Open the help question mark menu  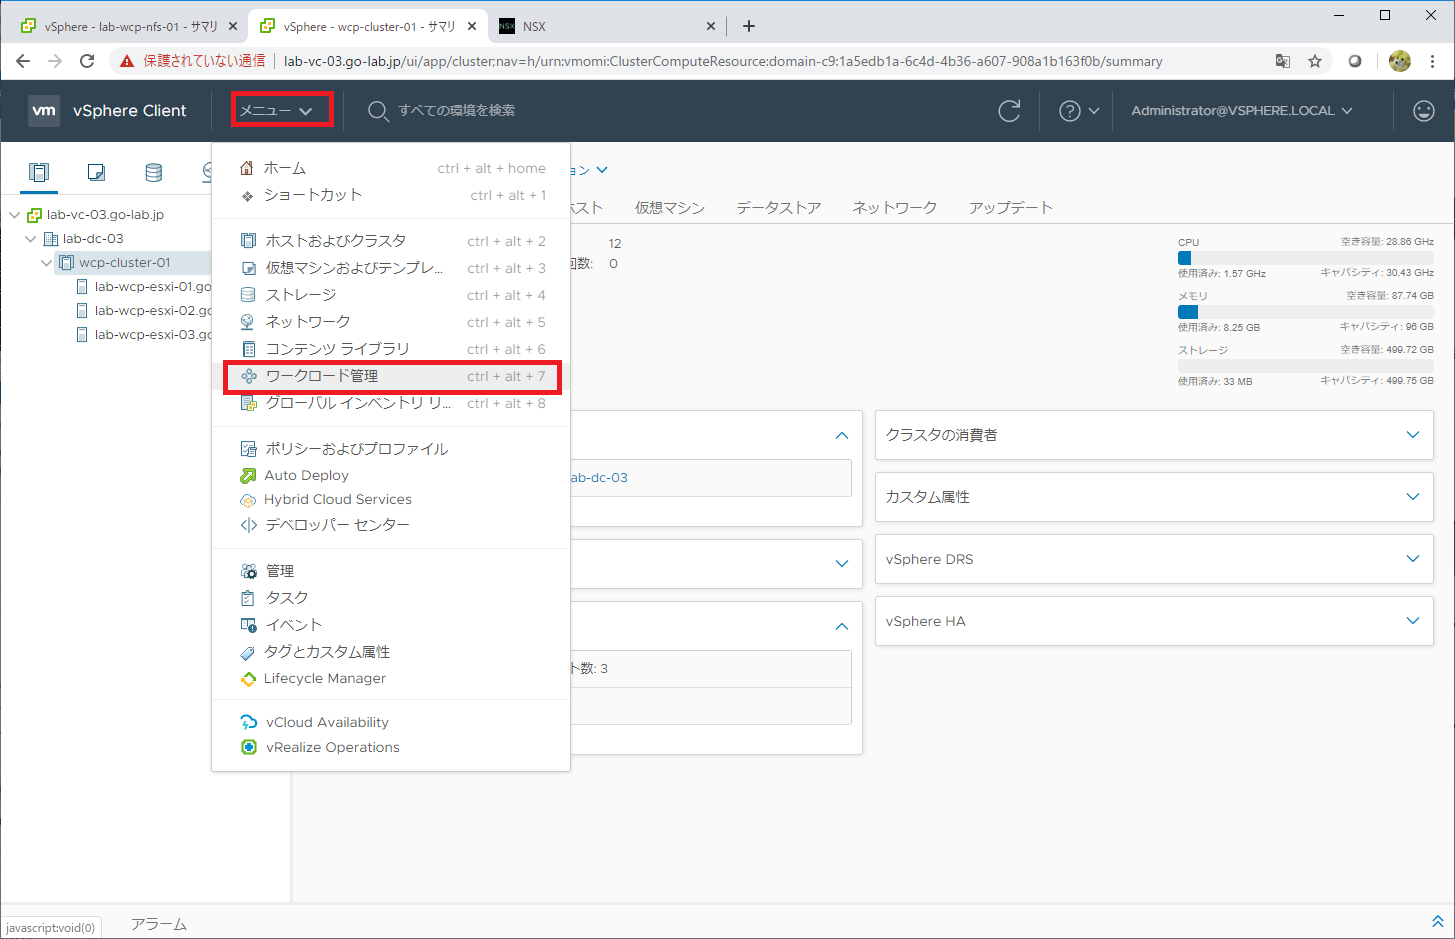[x=1079, y=110]
